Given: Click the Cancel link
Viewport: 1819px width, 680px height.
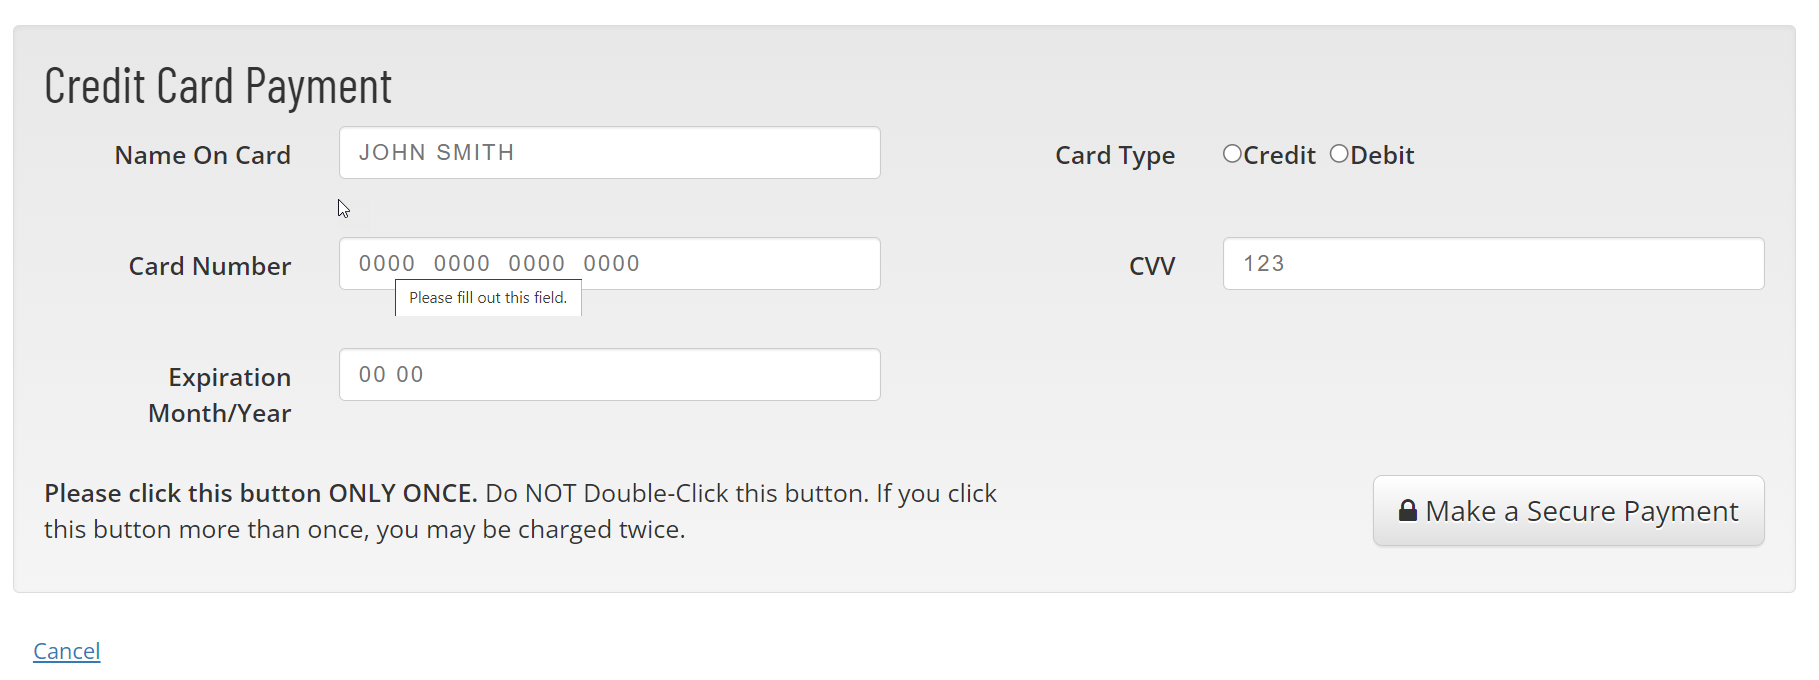Looking at the screenshot, I should [67, 651].
